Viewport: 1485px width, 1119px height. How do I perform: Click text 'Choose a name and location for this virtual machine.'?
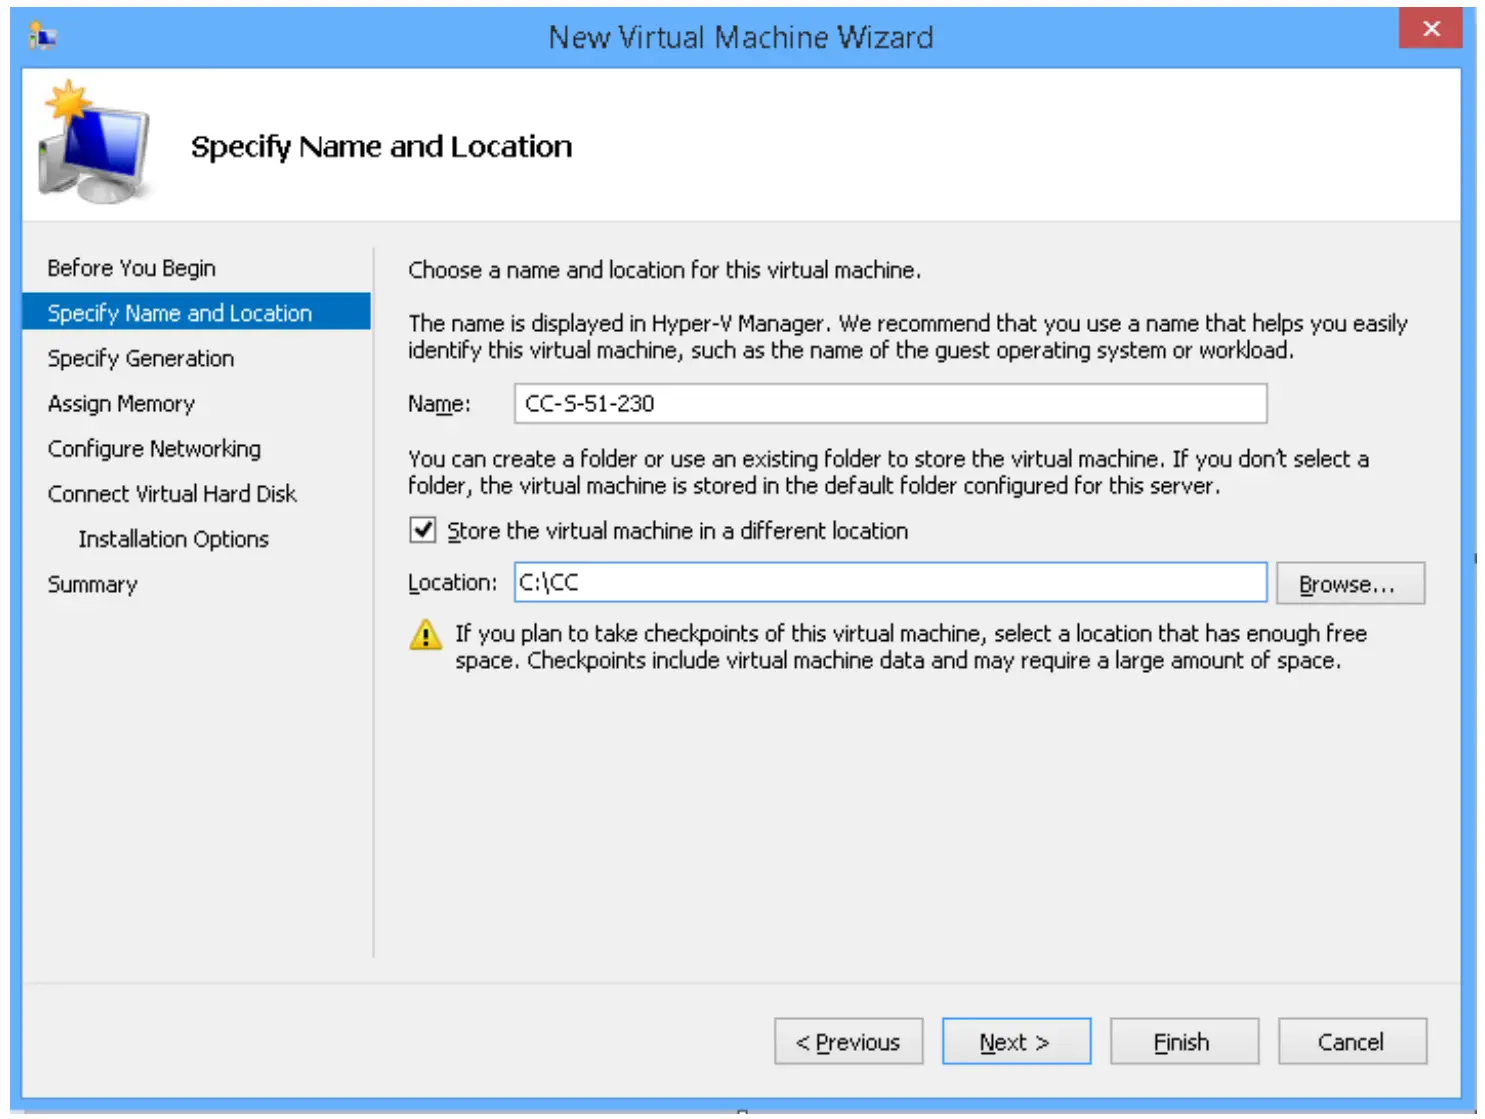pyautogui.click(x=664, y=270)
